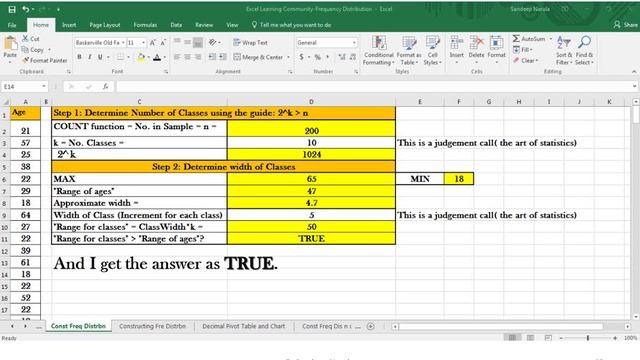The image size is (640, 360).
Task: Add a new sheet with plus icon
Action: [x=371, y=326]
